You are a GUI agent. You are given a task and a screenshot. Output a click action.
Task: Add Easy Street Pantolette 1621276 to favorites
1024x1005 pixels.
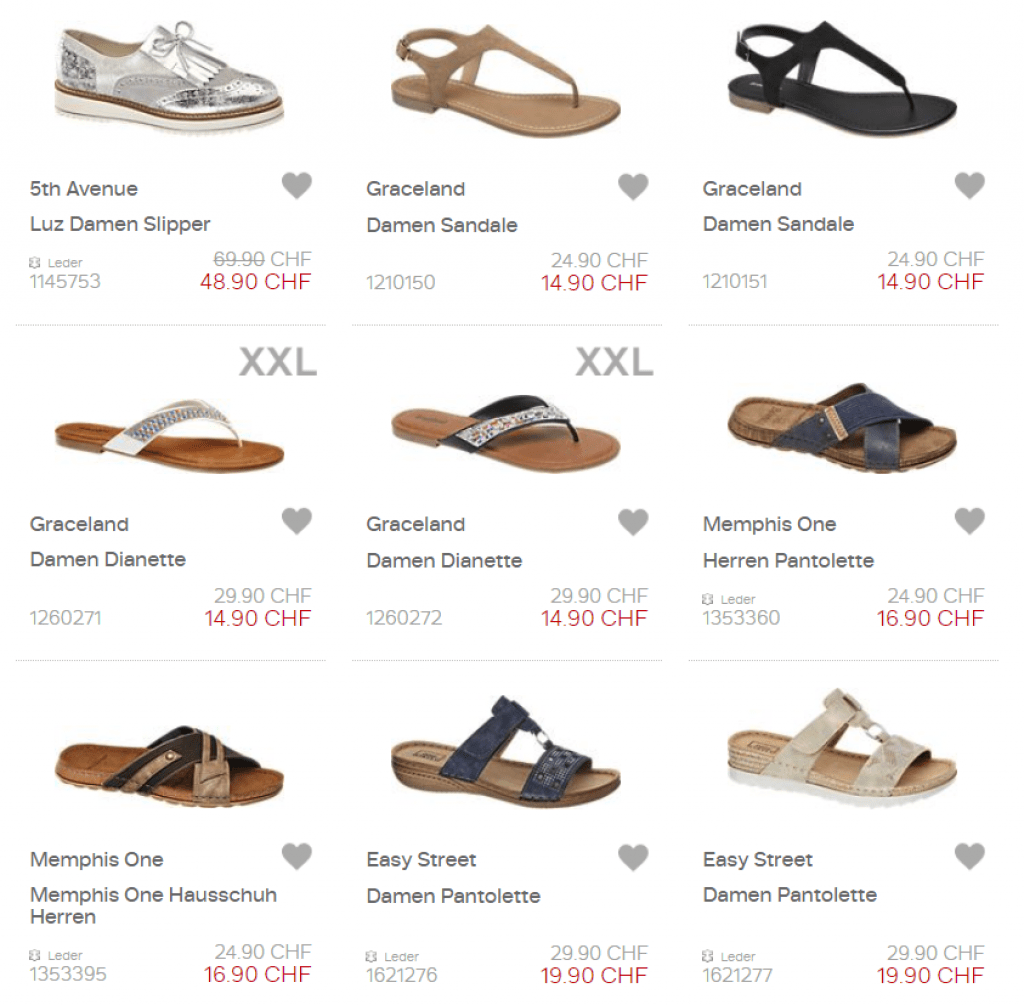[x=633, y=857]
